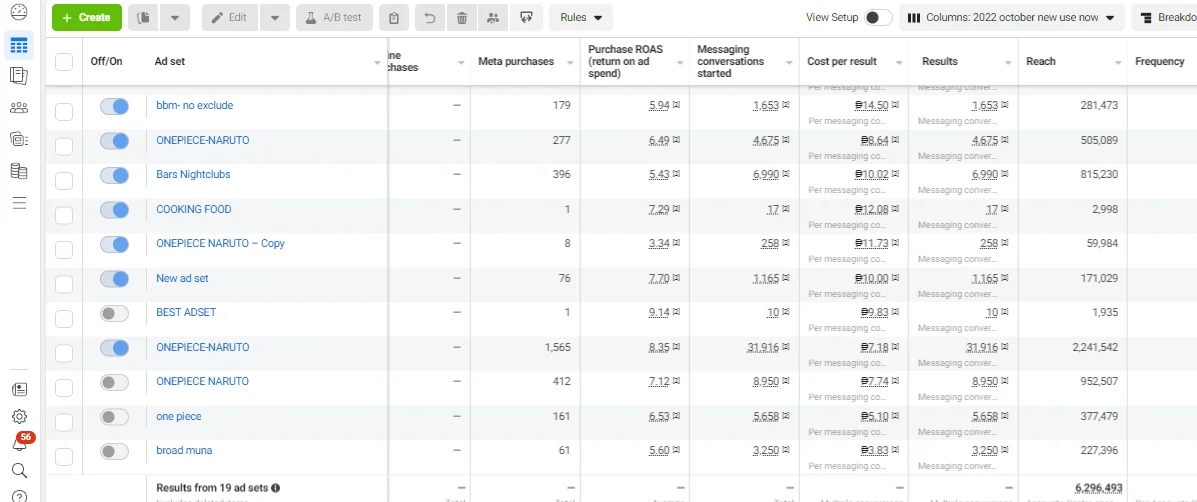Turn off the Bars Nightclubs ad set
Image resolution: width=1197 pixels, height=502 pixels.
pyautogui.click(x=115, y=175)
